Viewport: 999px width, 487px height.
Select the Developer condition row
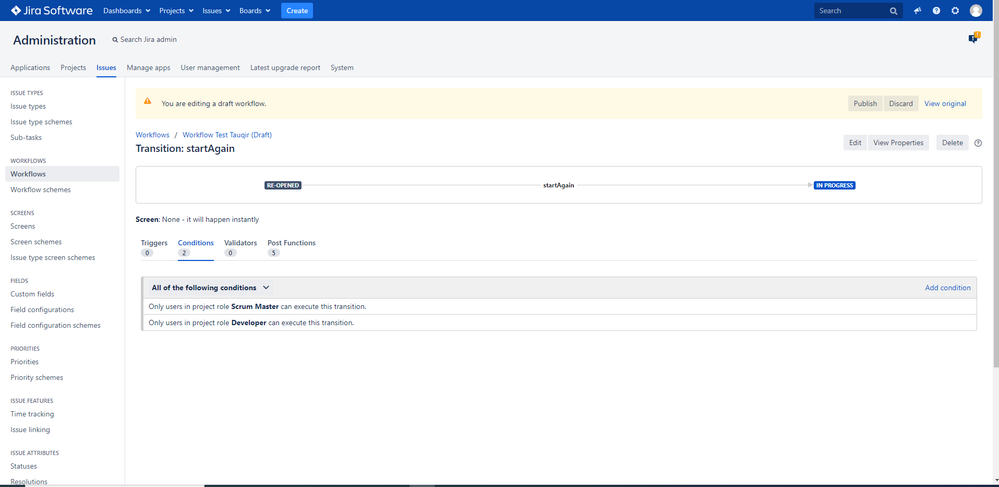[x=559, y=323]
